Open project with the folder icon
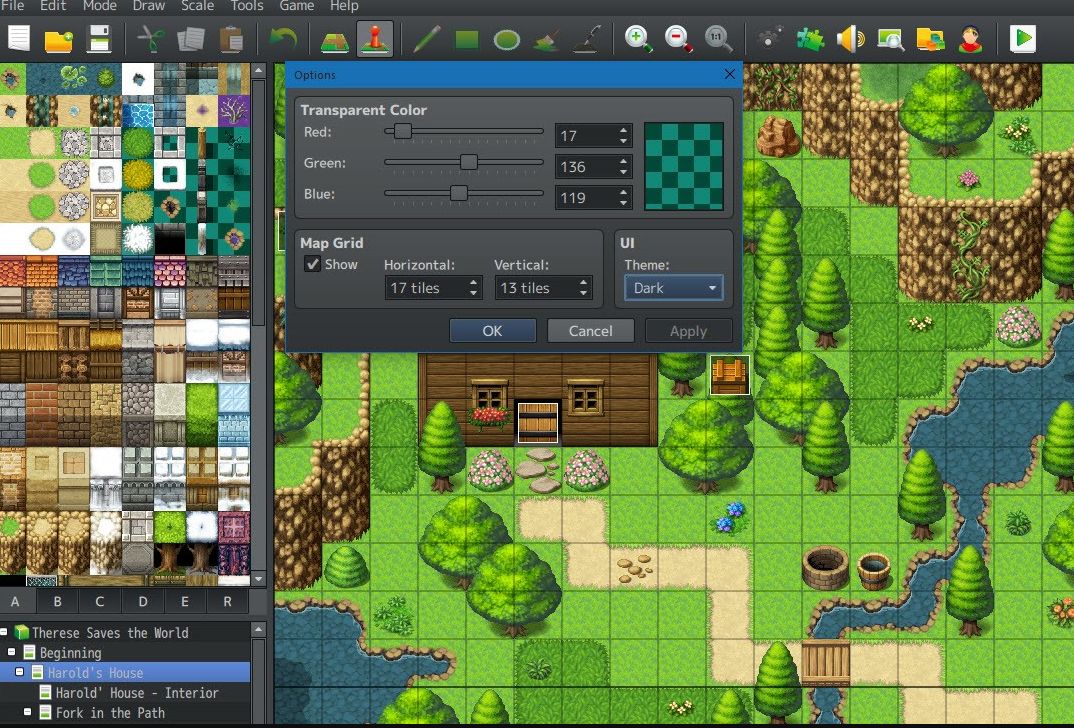 click(x=59, y=39)
